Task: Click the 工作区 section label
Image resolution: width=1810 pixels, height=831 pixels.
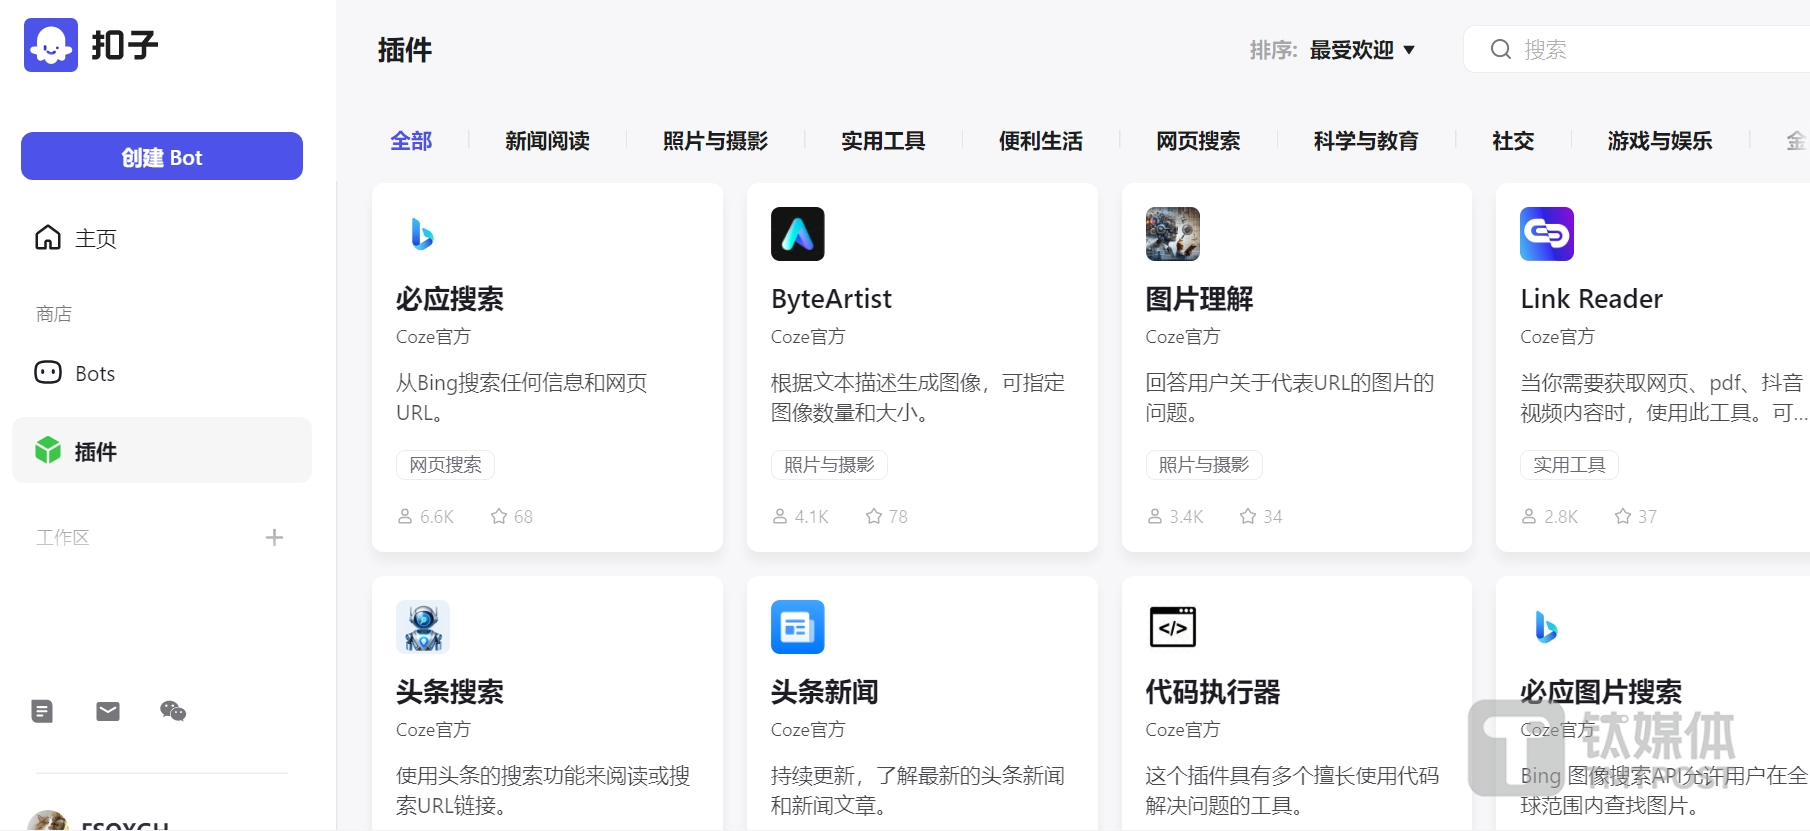Action: (x=63, y=538)
